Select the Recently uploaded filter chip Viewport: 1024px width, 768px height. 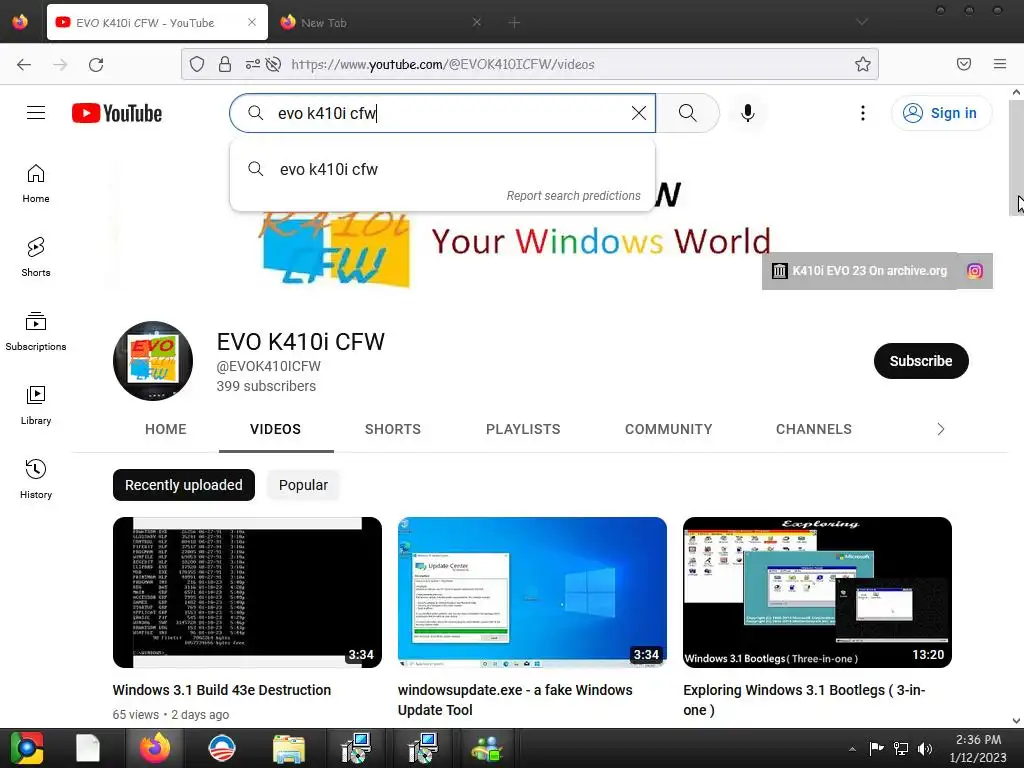tap(184, 485)
